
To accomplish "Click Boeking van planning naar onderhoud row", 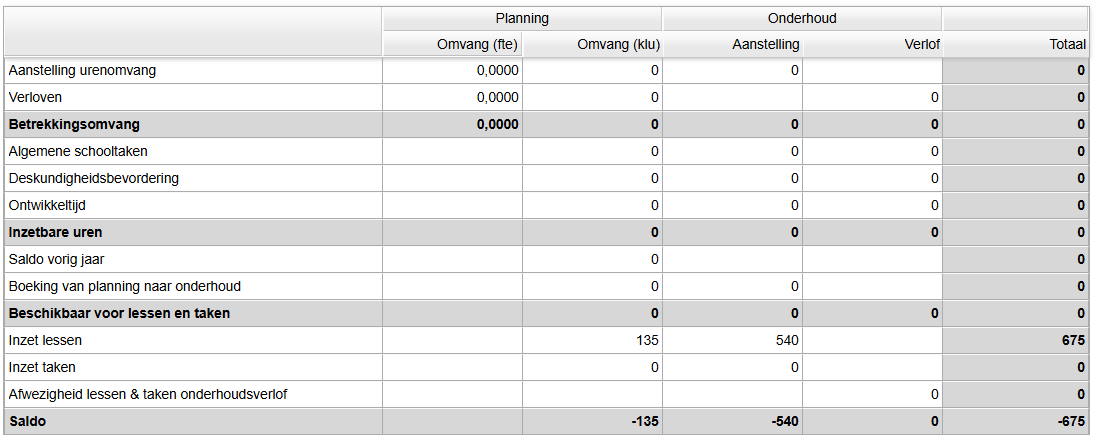I will [124, 287].
